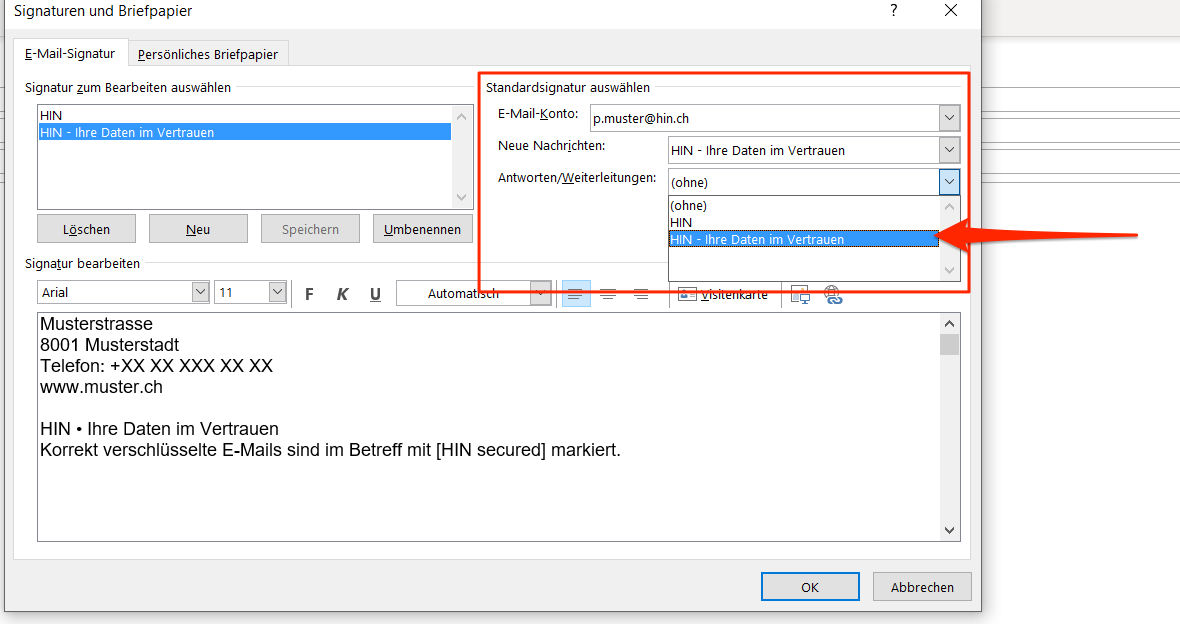
Task: Cancel with the Abbrechen button
Action: pyautogui.click(x=922, y=586)
